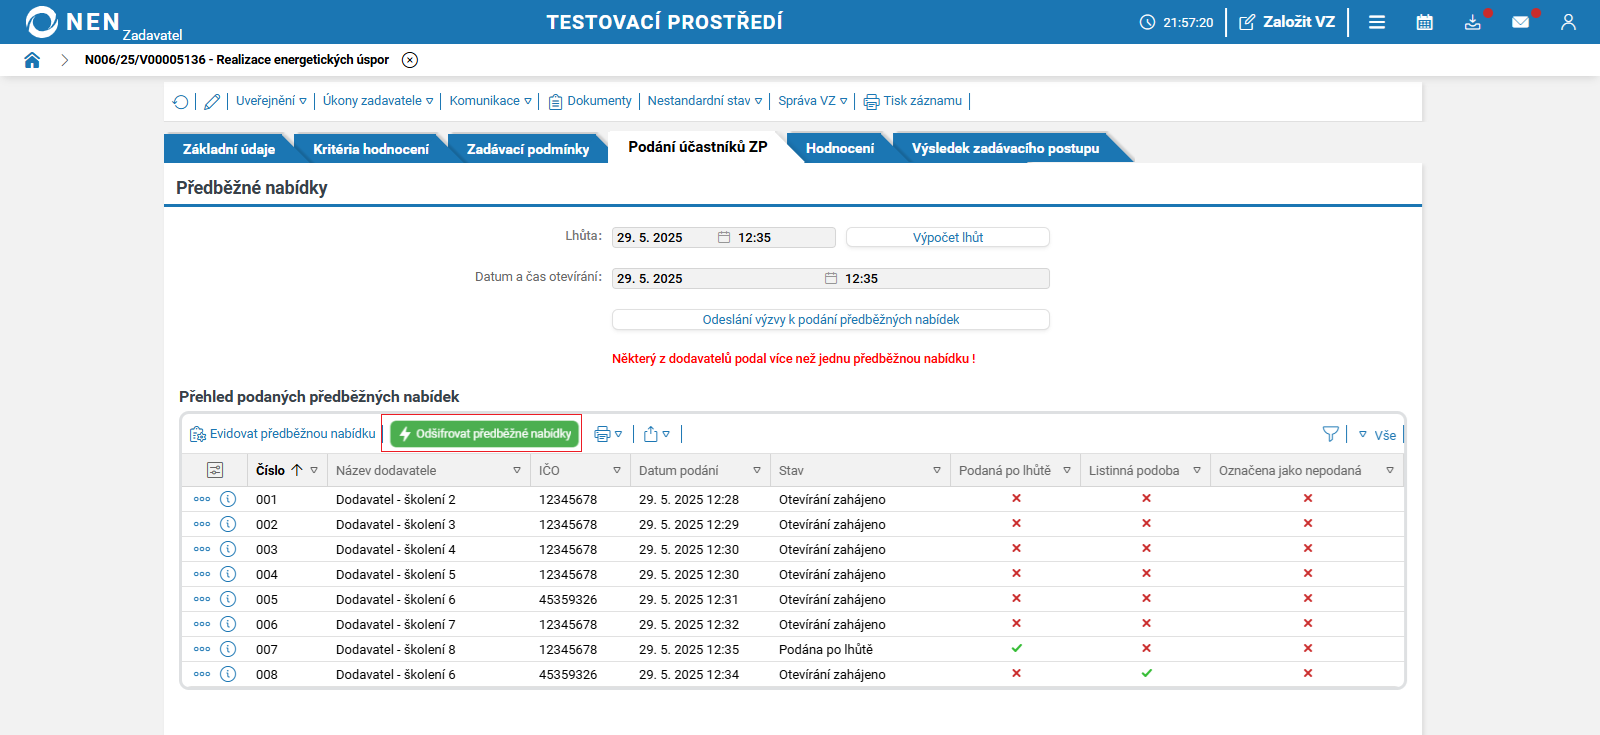Click the home icon in breadcrumb
Screen dimensions: 1600x735
pos(32,60)
